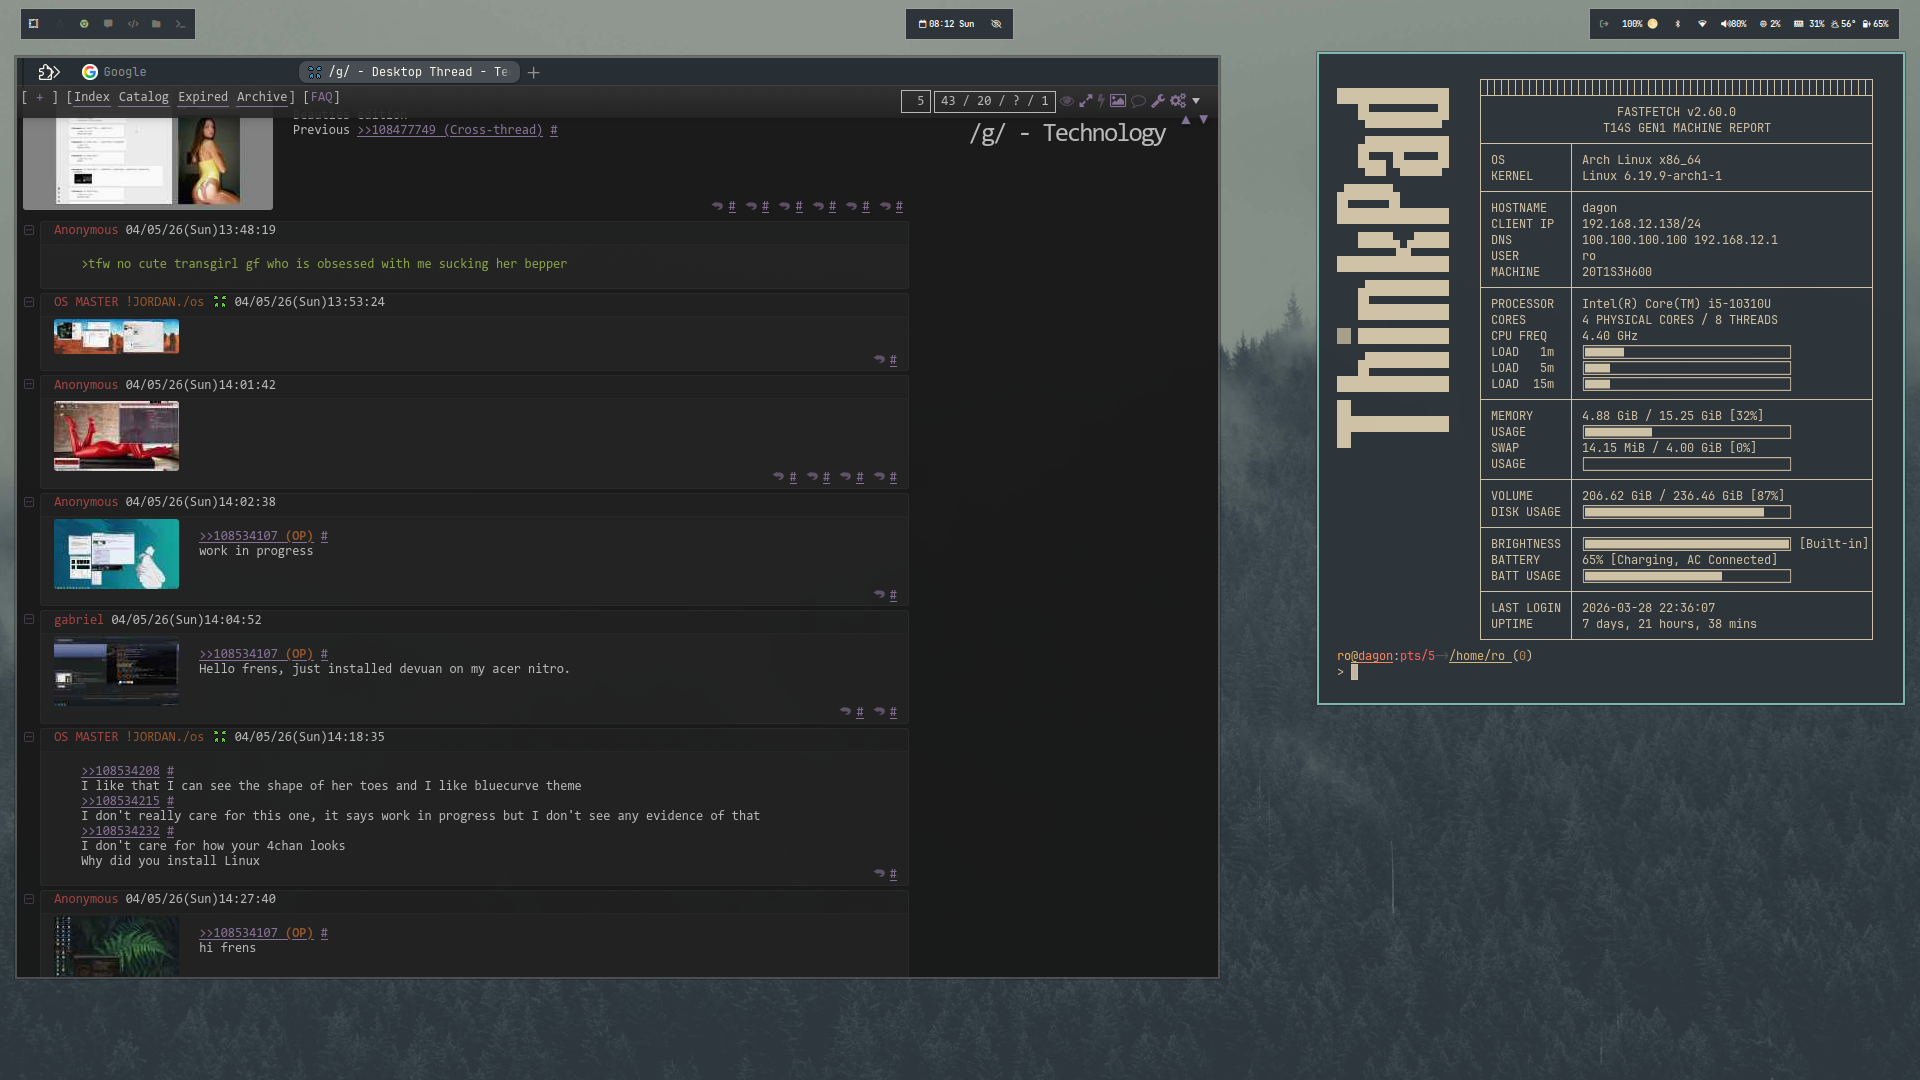Jump to bottom with down triangle arrow
1920x1080 pixels.
[1203, 120]
